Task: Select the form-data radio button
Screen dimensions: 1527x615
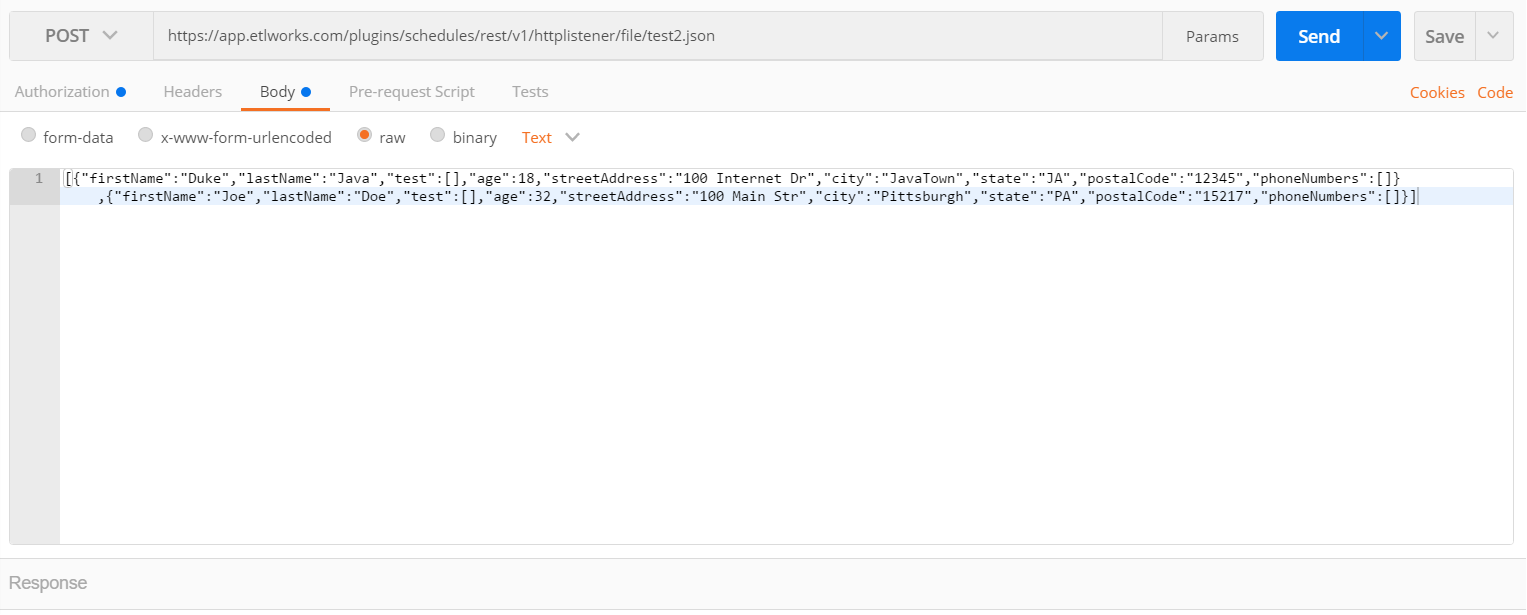Action: pos(28,135)
